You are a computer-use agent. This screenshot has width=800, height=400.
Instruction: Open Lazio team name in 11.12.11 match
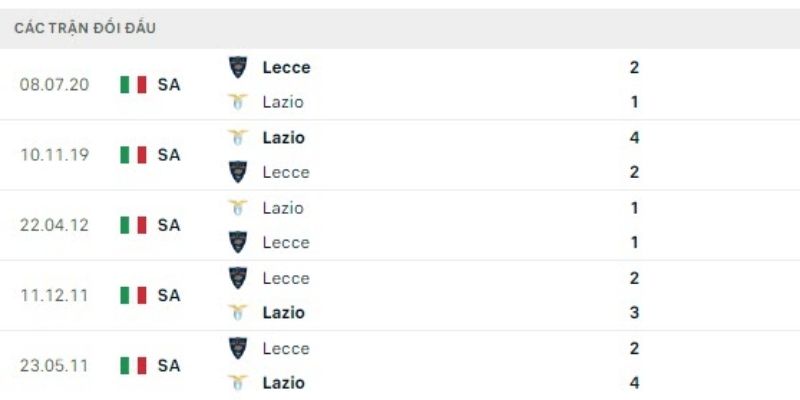[283, 312]
